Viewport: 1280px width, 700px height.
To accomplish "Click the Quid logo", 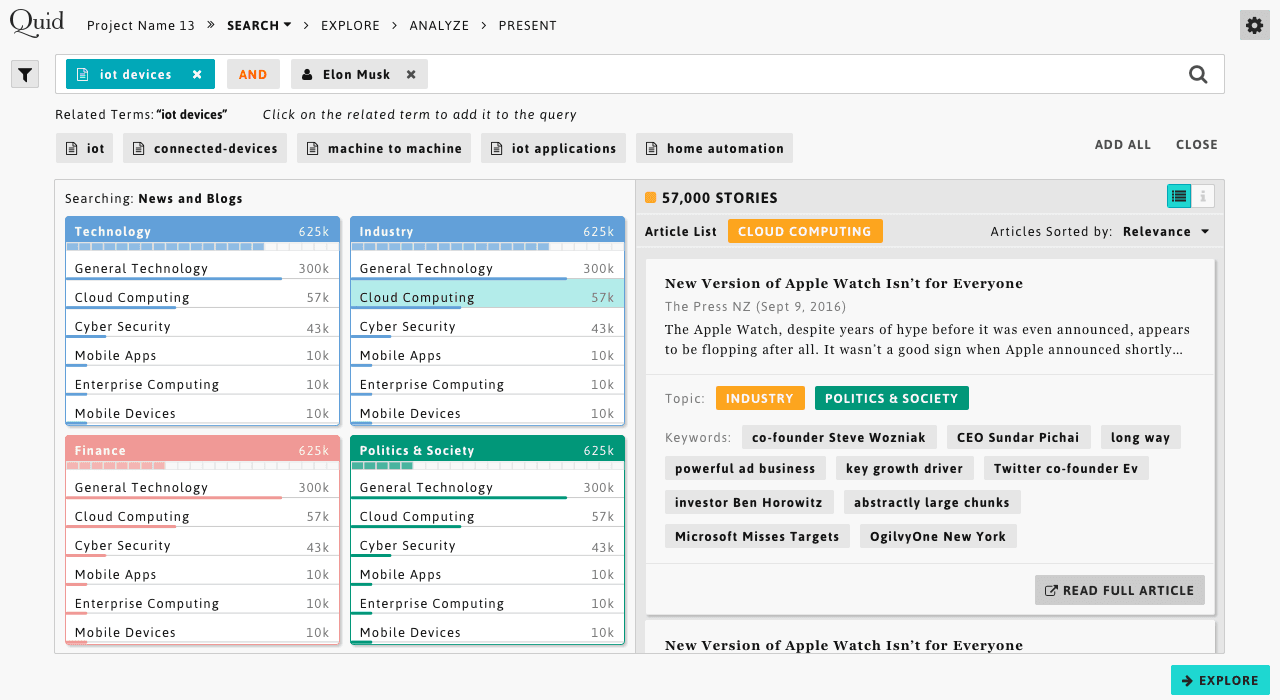I will coord(37,23).
